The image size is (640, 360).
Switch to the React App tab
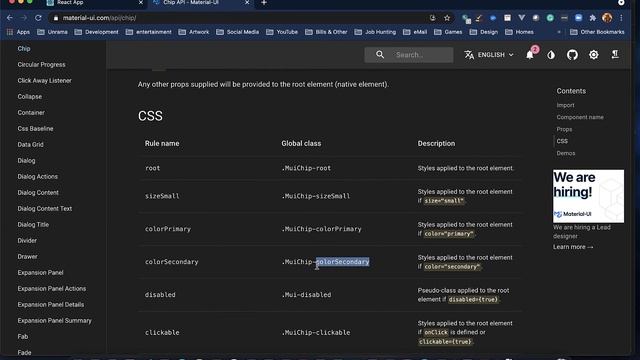(94, 3)
